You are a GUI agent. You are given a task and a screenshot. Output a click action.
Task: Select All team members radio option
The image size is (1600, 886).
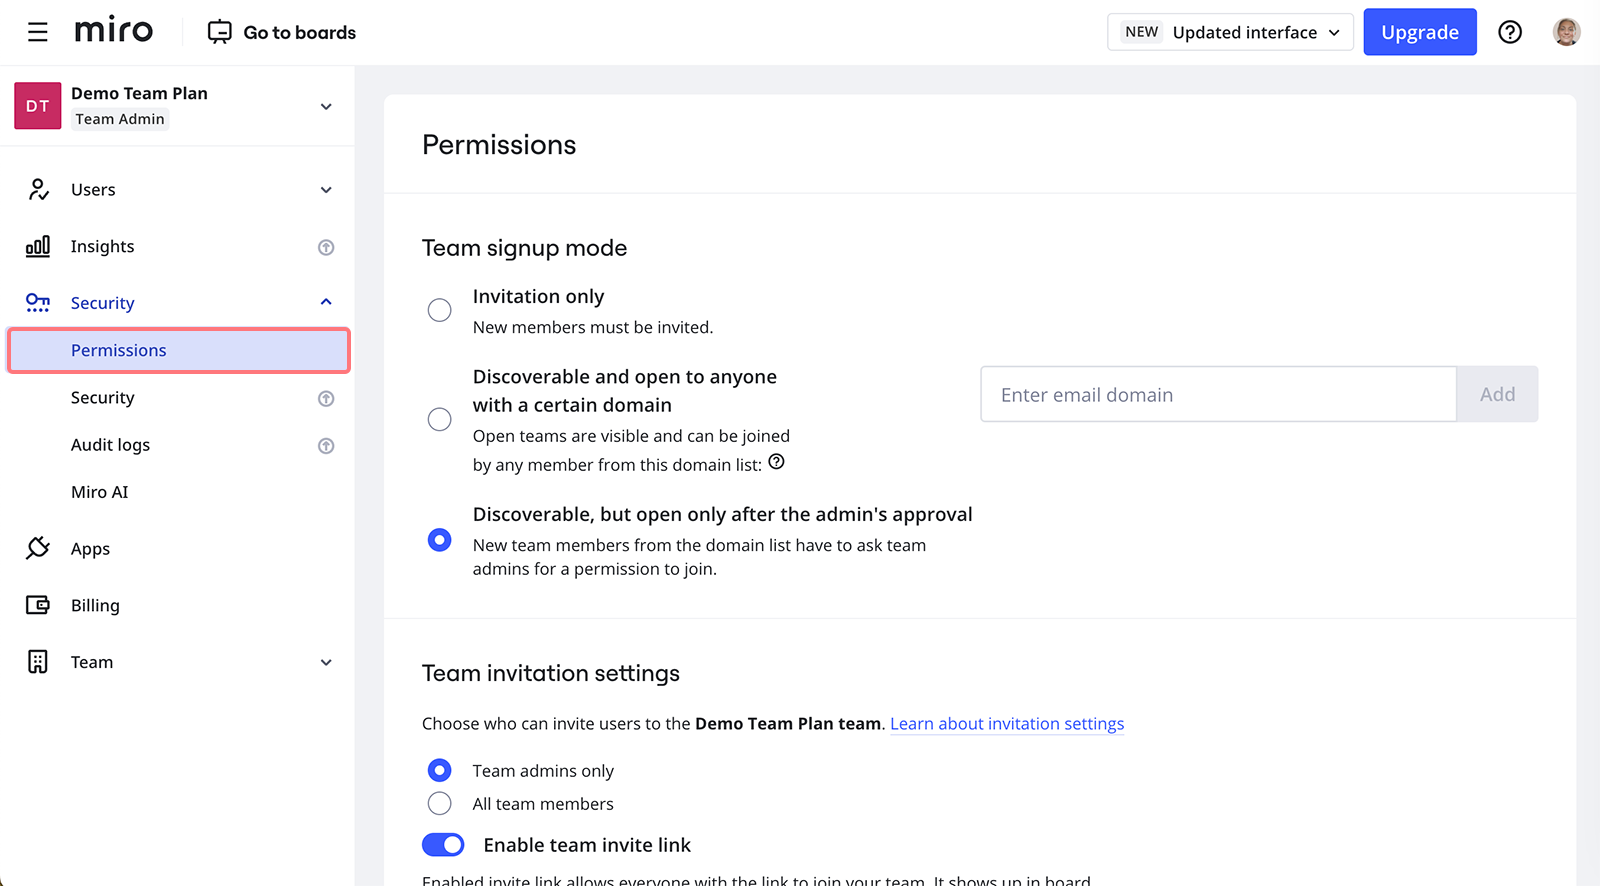click(439, 804)
